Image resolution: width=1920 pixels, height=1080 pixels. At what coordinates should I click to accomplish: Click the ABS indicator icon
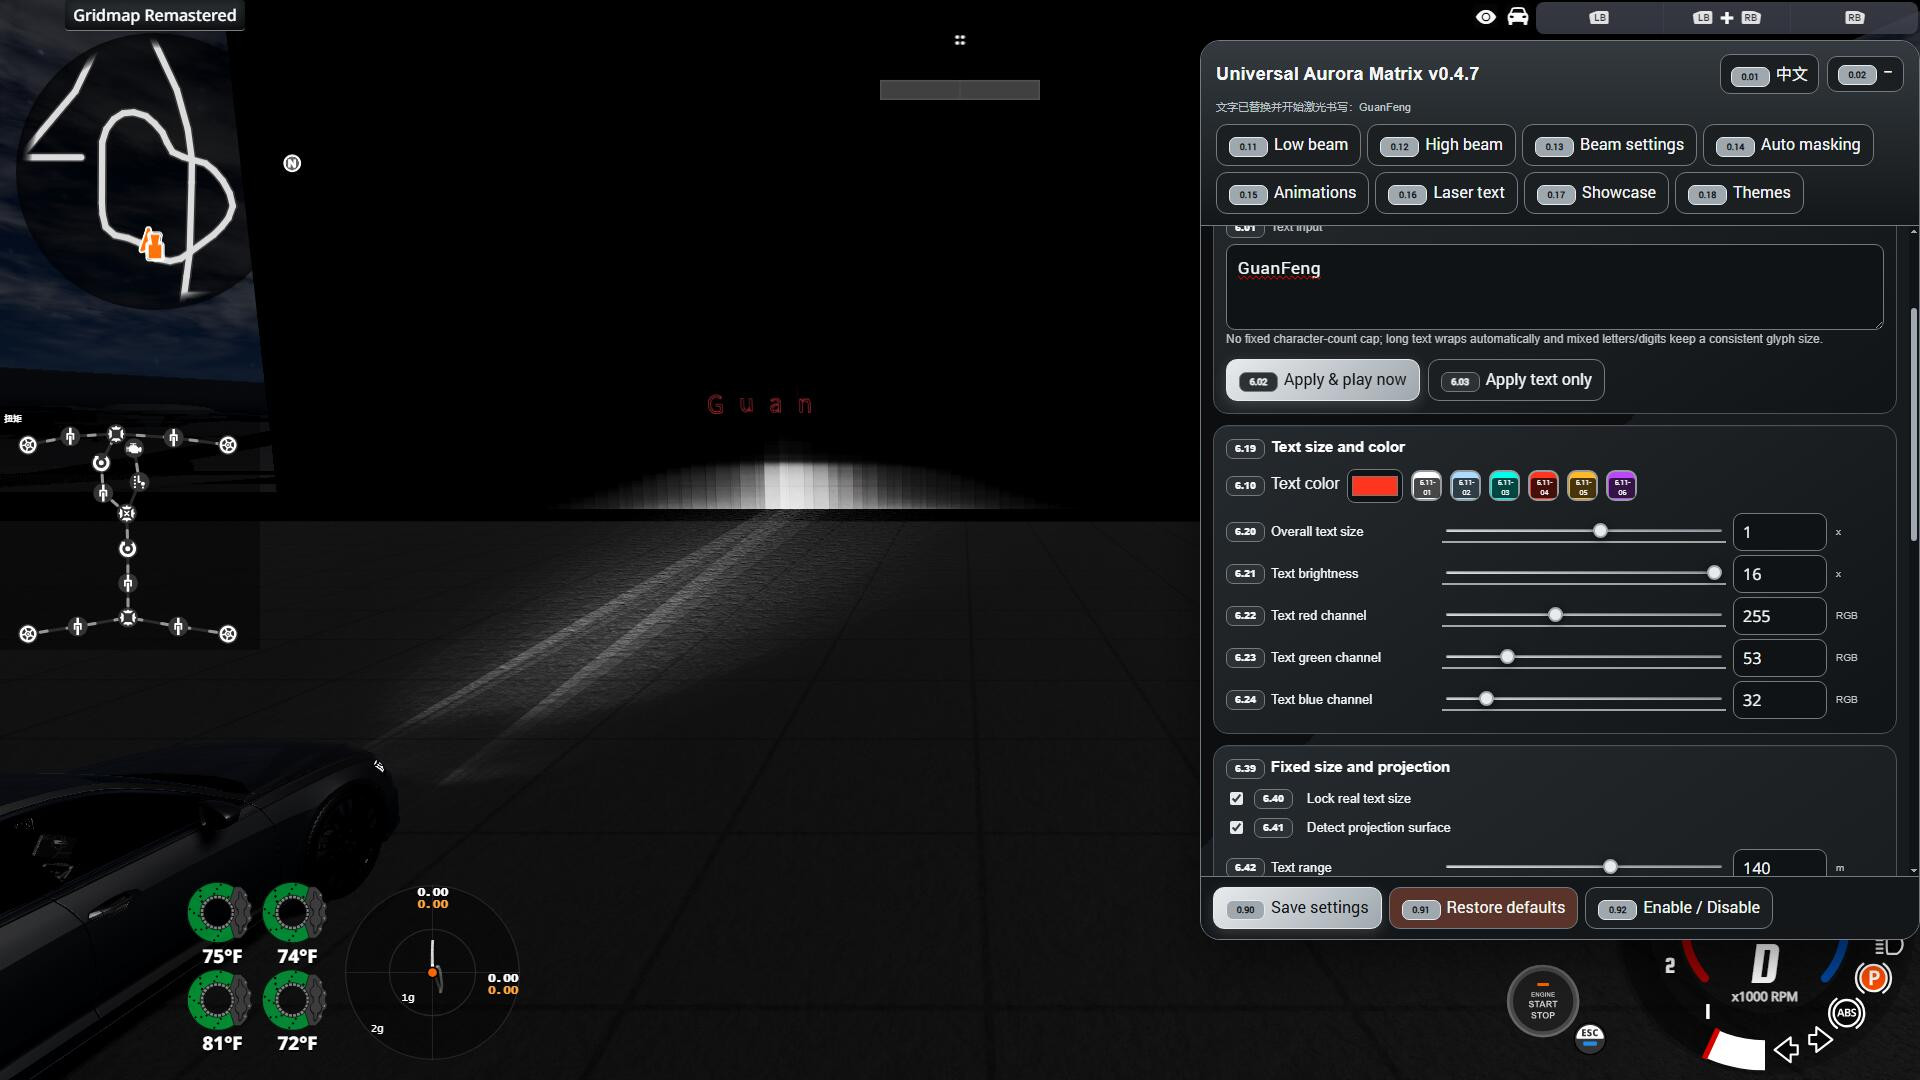(1847, 1013)
